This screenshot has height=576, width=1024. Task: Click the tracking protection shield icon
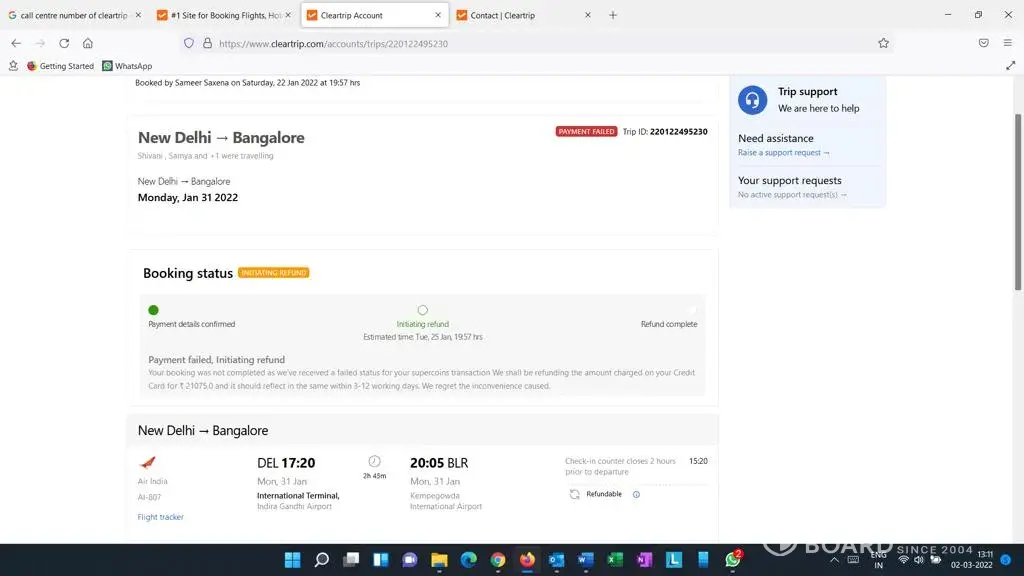[189, 43]
